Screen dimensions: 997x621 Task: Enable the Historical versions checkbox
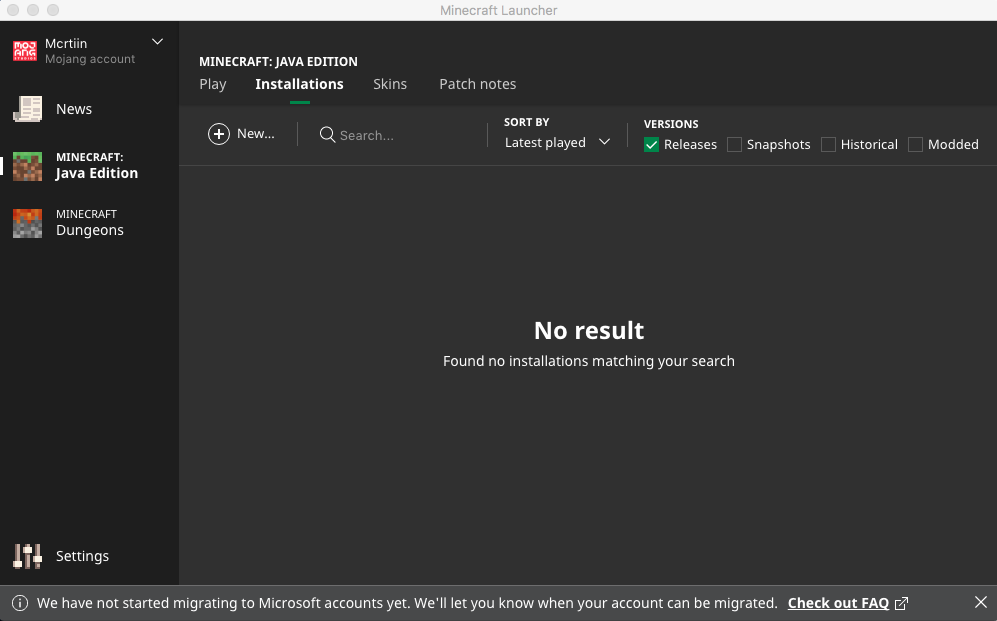tap(829, 145)
